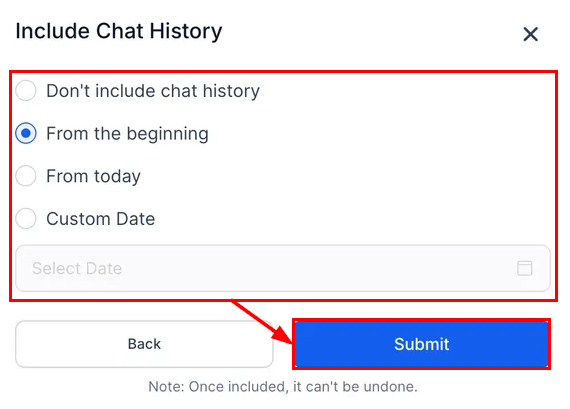
Task: Close the Include Chat History dialog
Action: click(x=530, y=35)
